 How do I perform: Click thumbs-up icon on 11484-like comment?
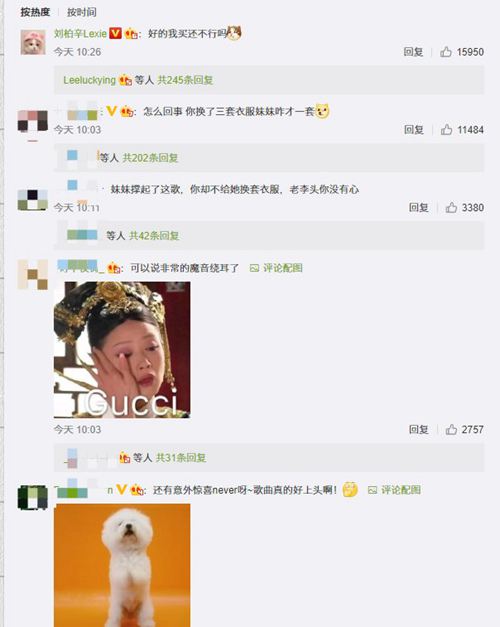click(446, 129)
